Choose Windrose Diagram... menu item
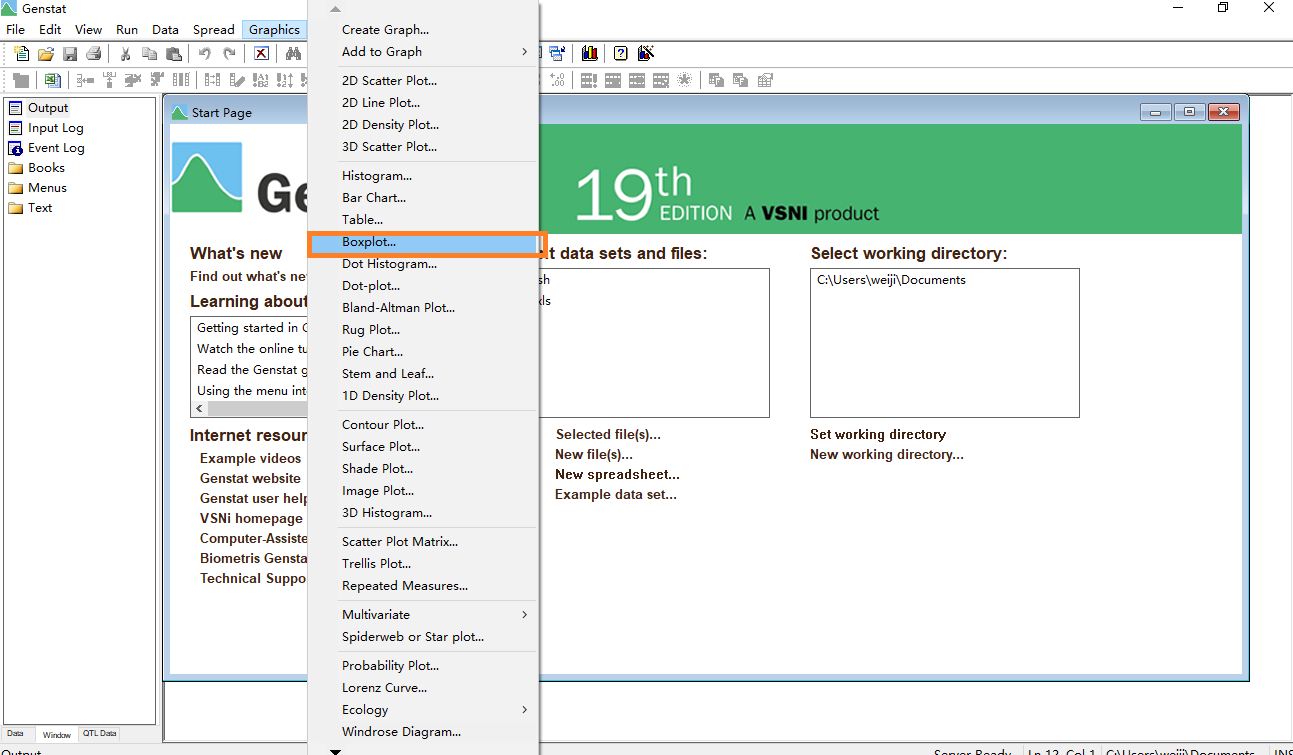 423,732
